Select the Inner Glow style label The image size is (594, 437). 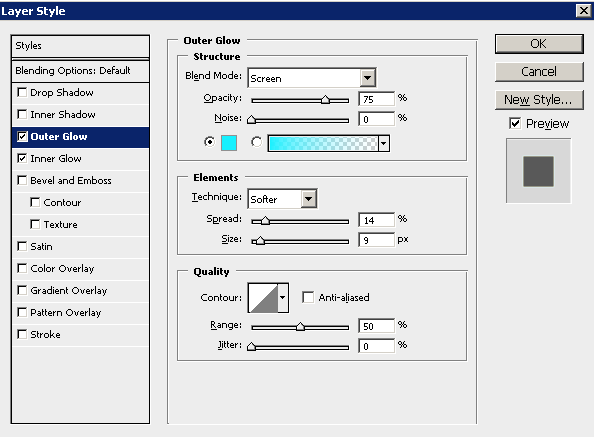[x=56, y=158]
